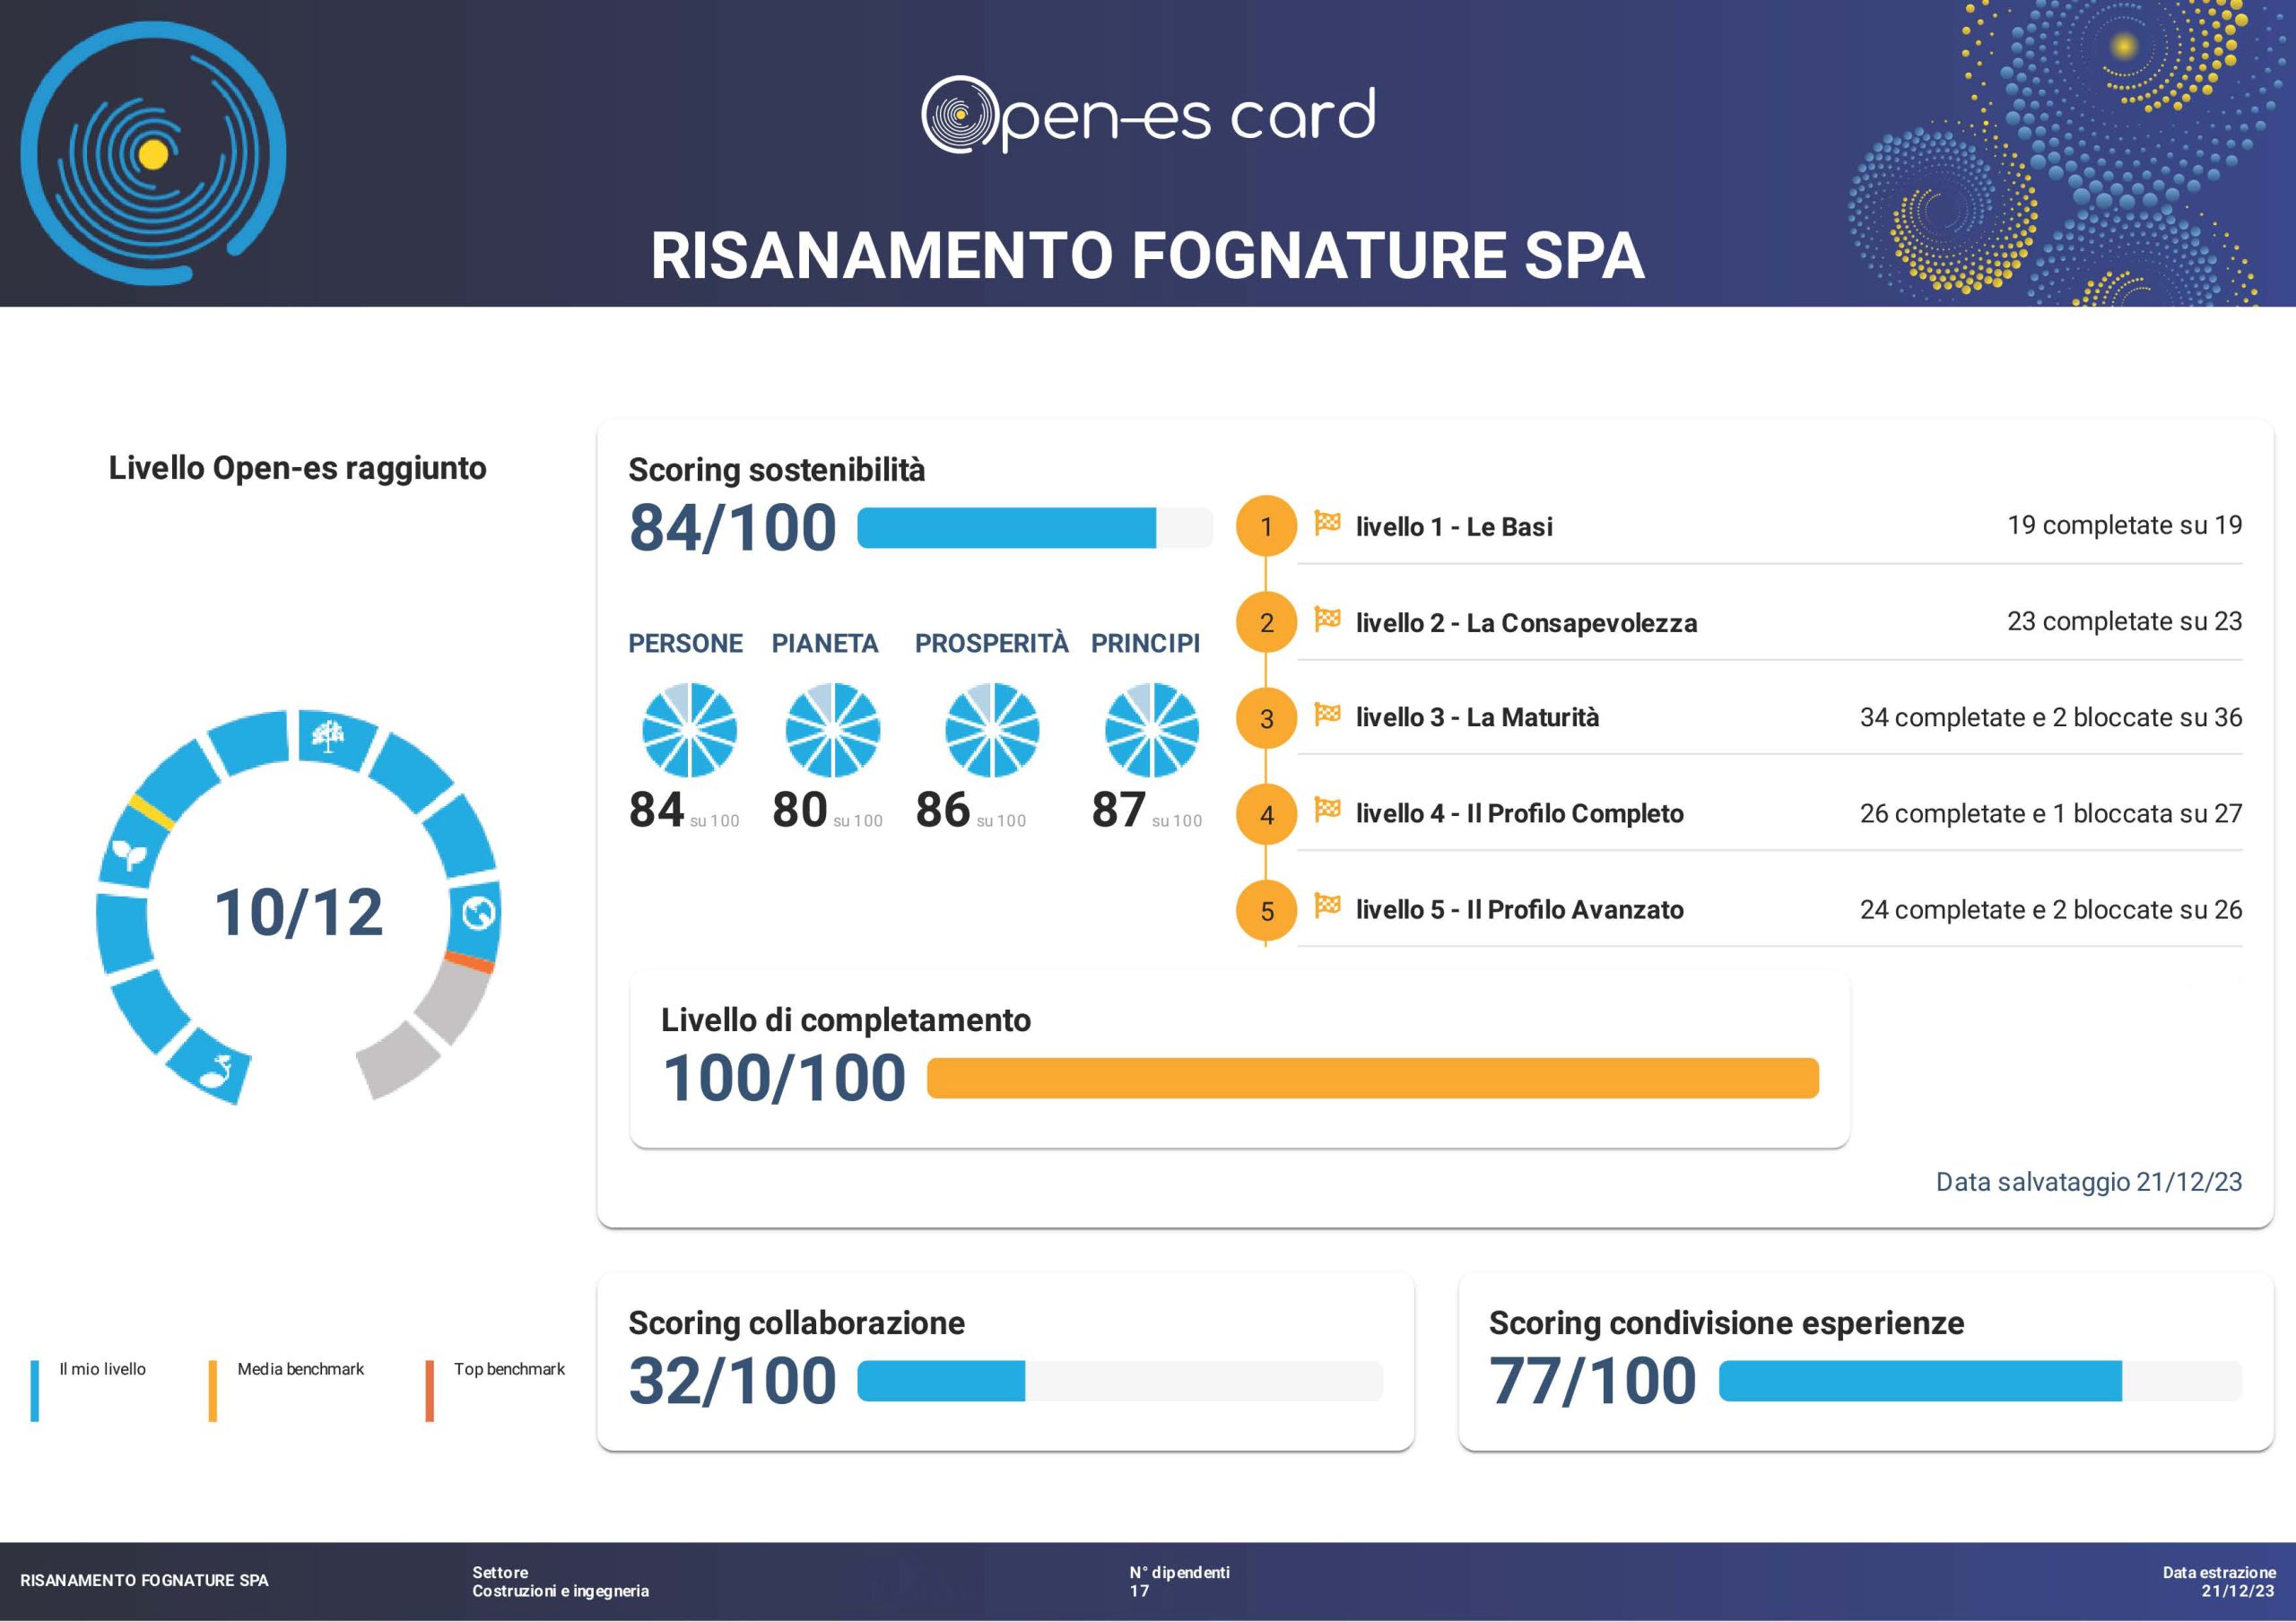Select the PRINCIPI score pie chart
Viewport: 2296px width, 1622px height.
coord(1151,730)
